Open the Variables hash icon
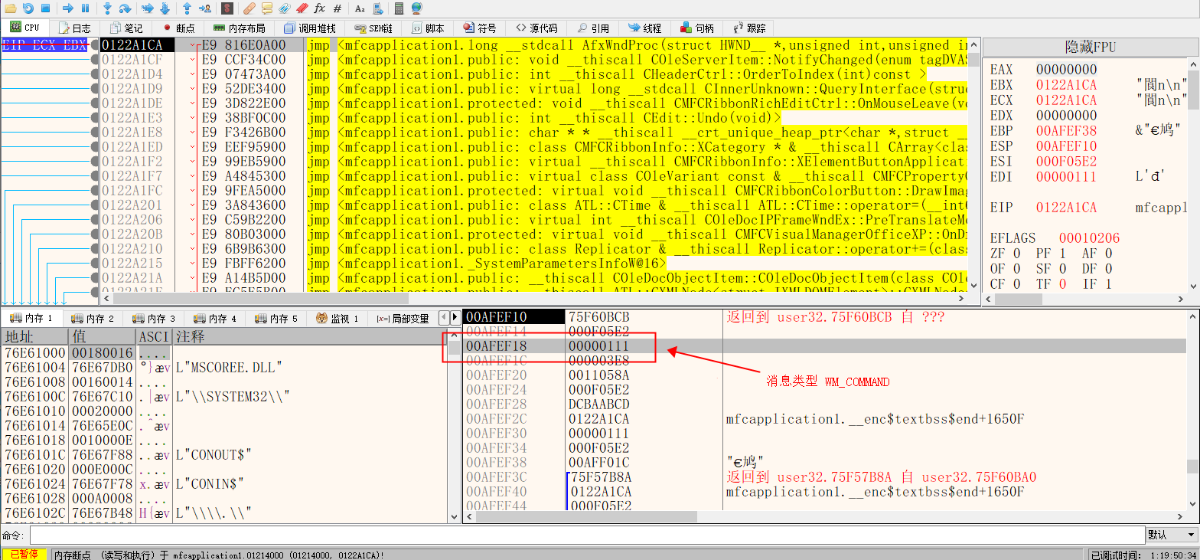The image size is (1200, 560). (x=337, y=8)
